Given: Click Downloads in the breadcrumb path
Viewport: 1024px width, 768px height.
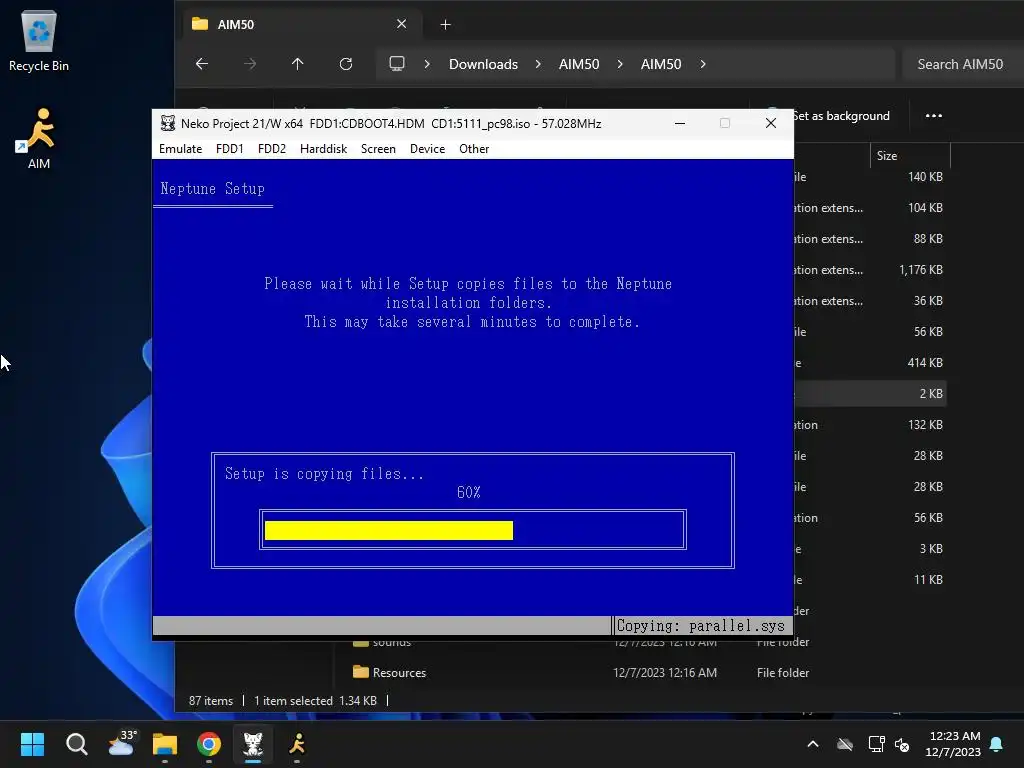Looking at the screenshot, I should [483, 64].
